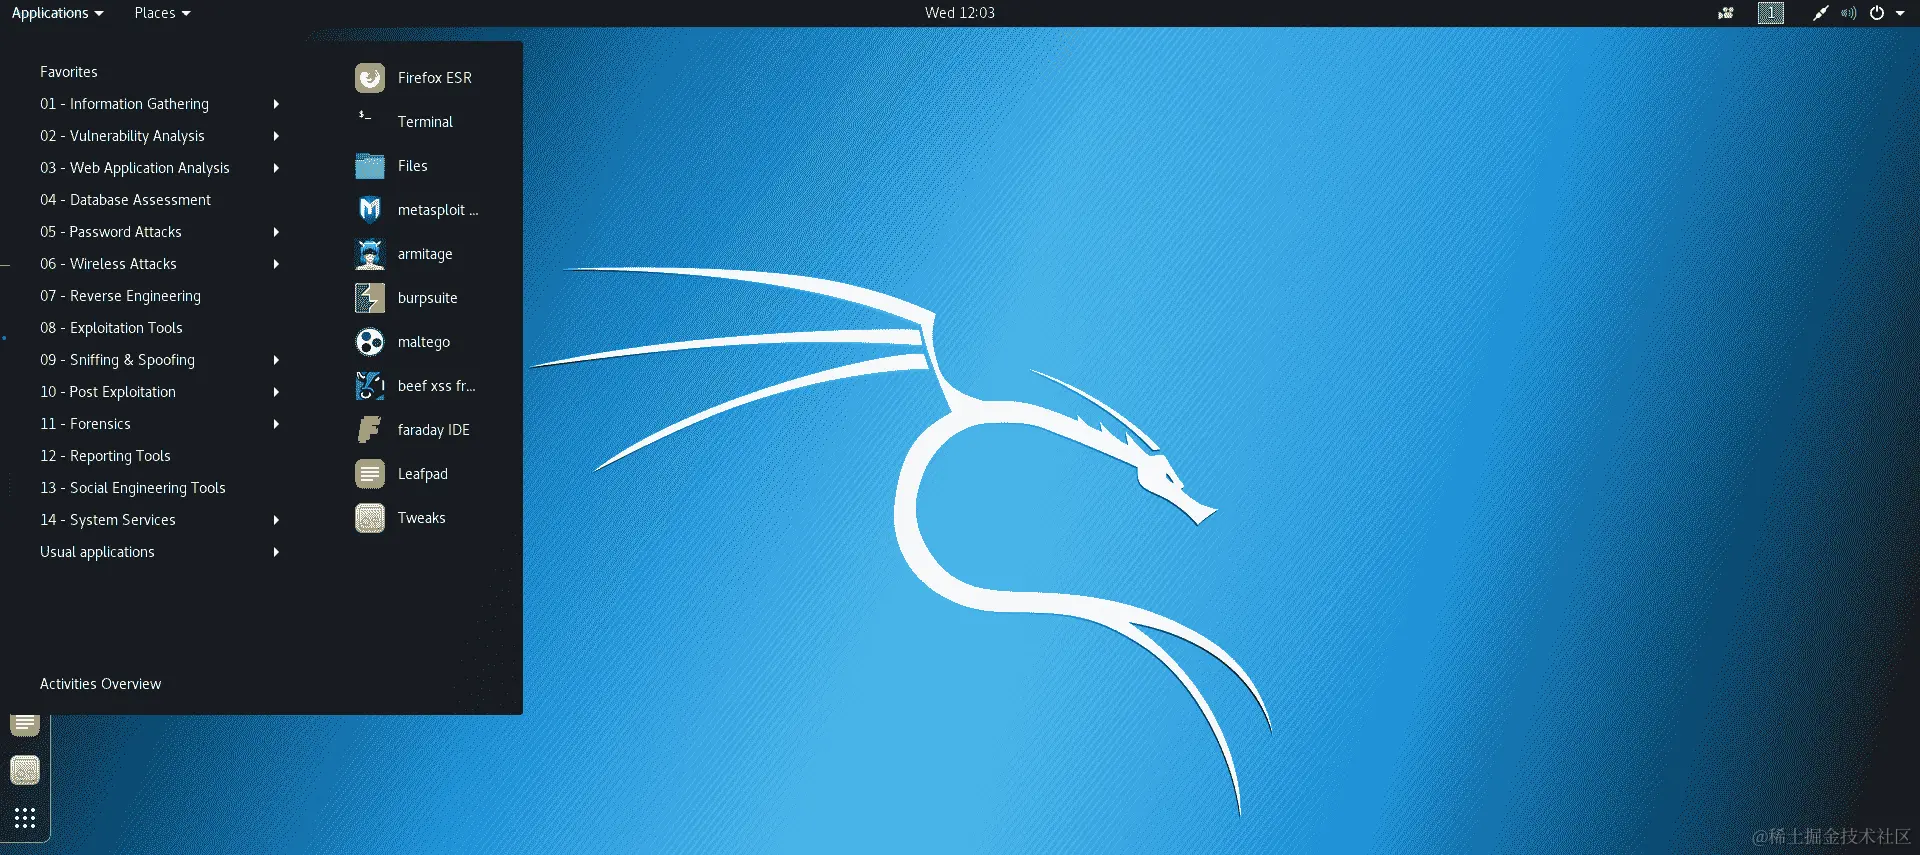Viewport: 1920px width, 855px height.
Task: Expand Web Application Analysis submenu arrow
Action: click(x=276, y=168)
